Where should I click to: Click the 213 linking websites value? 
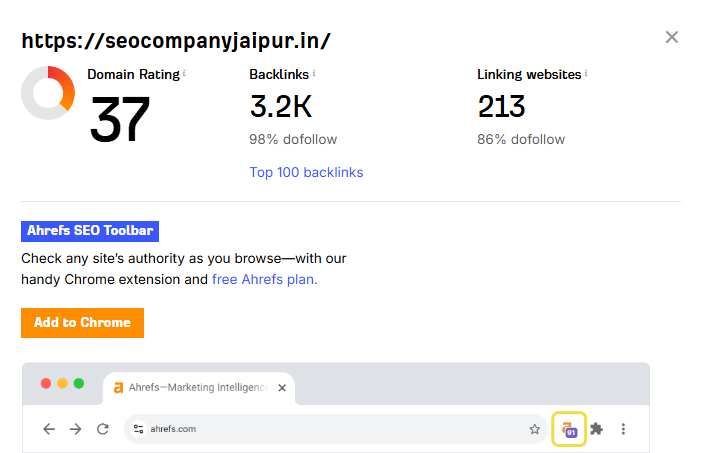point(501,106)
